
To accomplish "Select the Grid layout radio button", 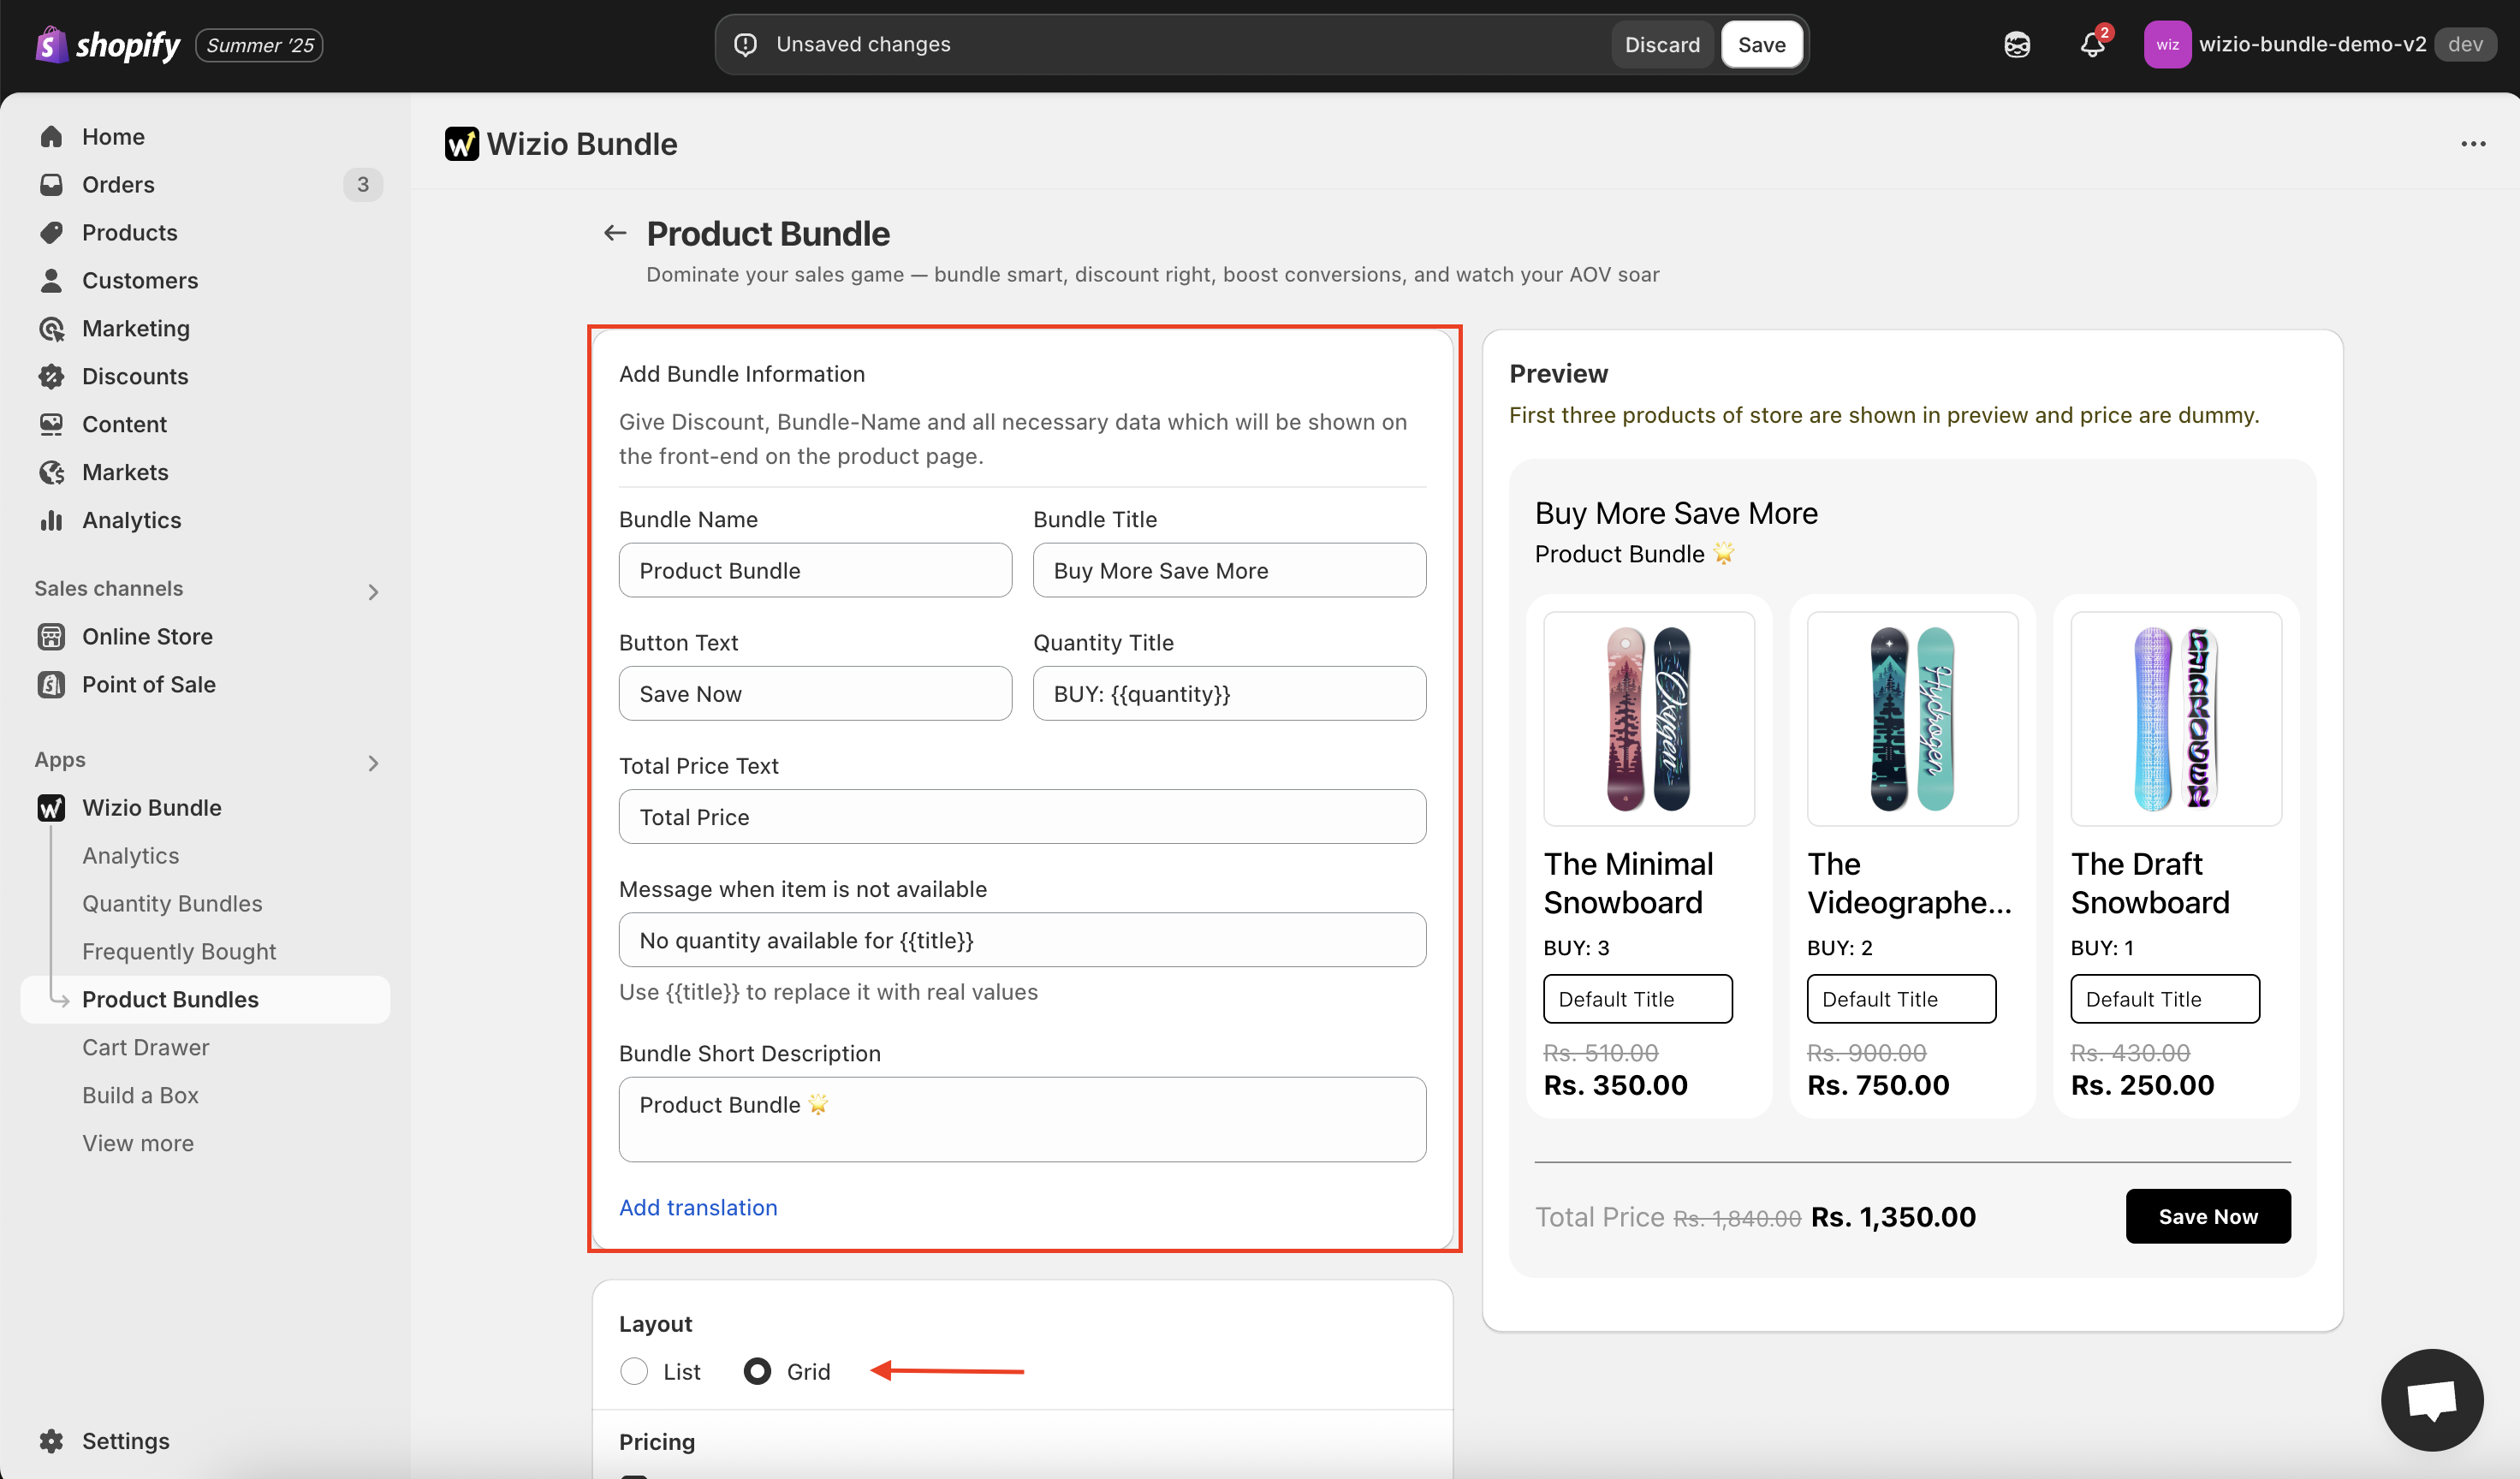I will pos(757,1371).
